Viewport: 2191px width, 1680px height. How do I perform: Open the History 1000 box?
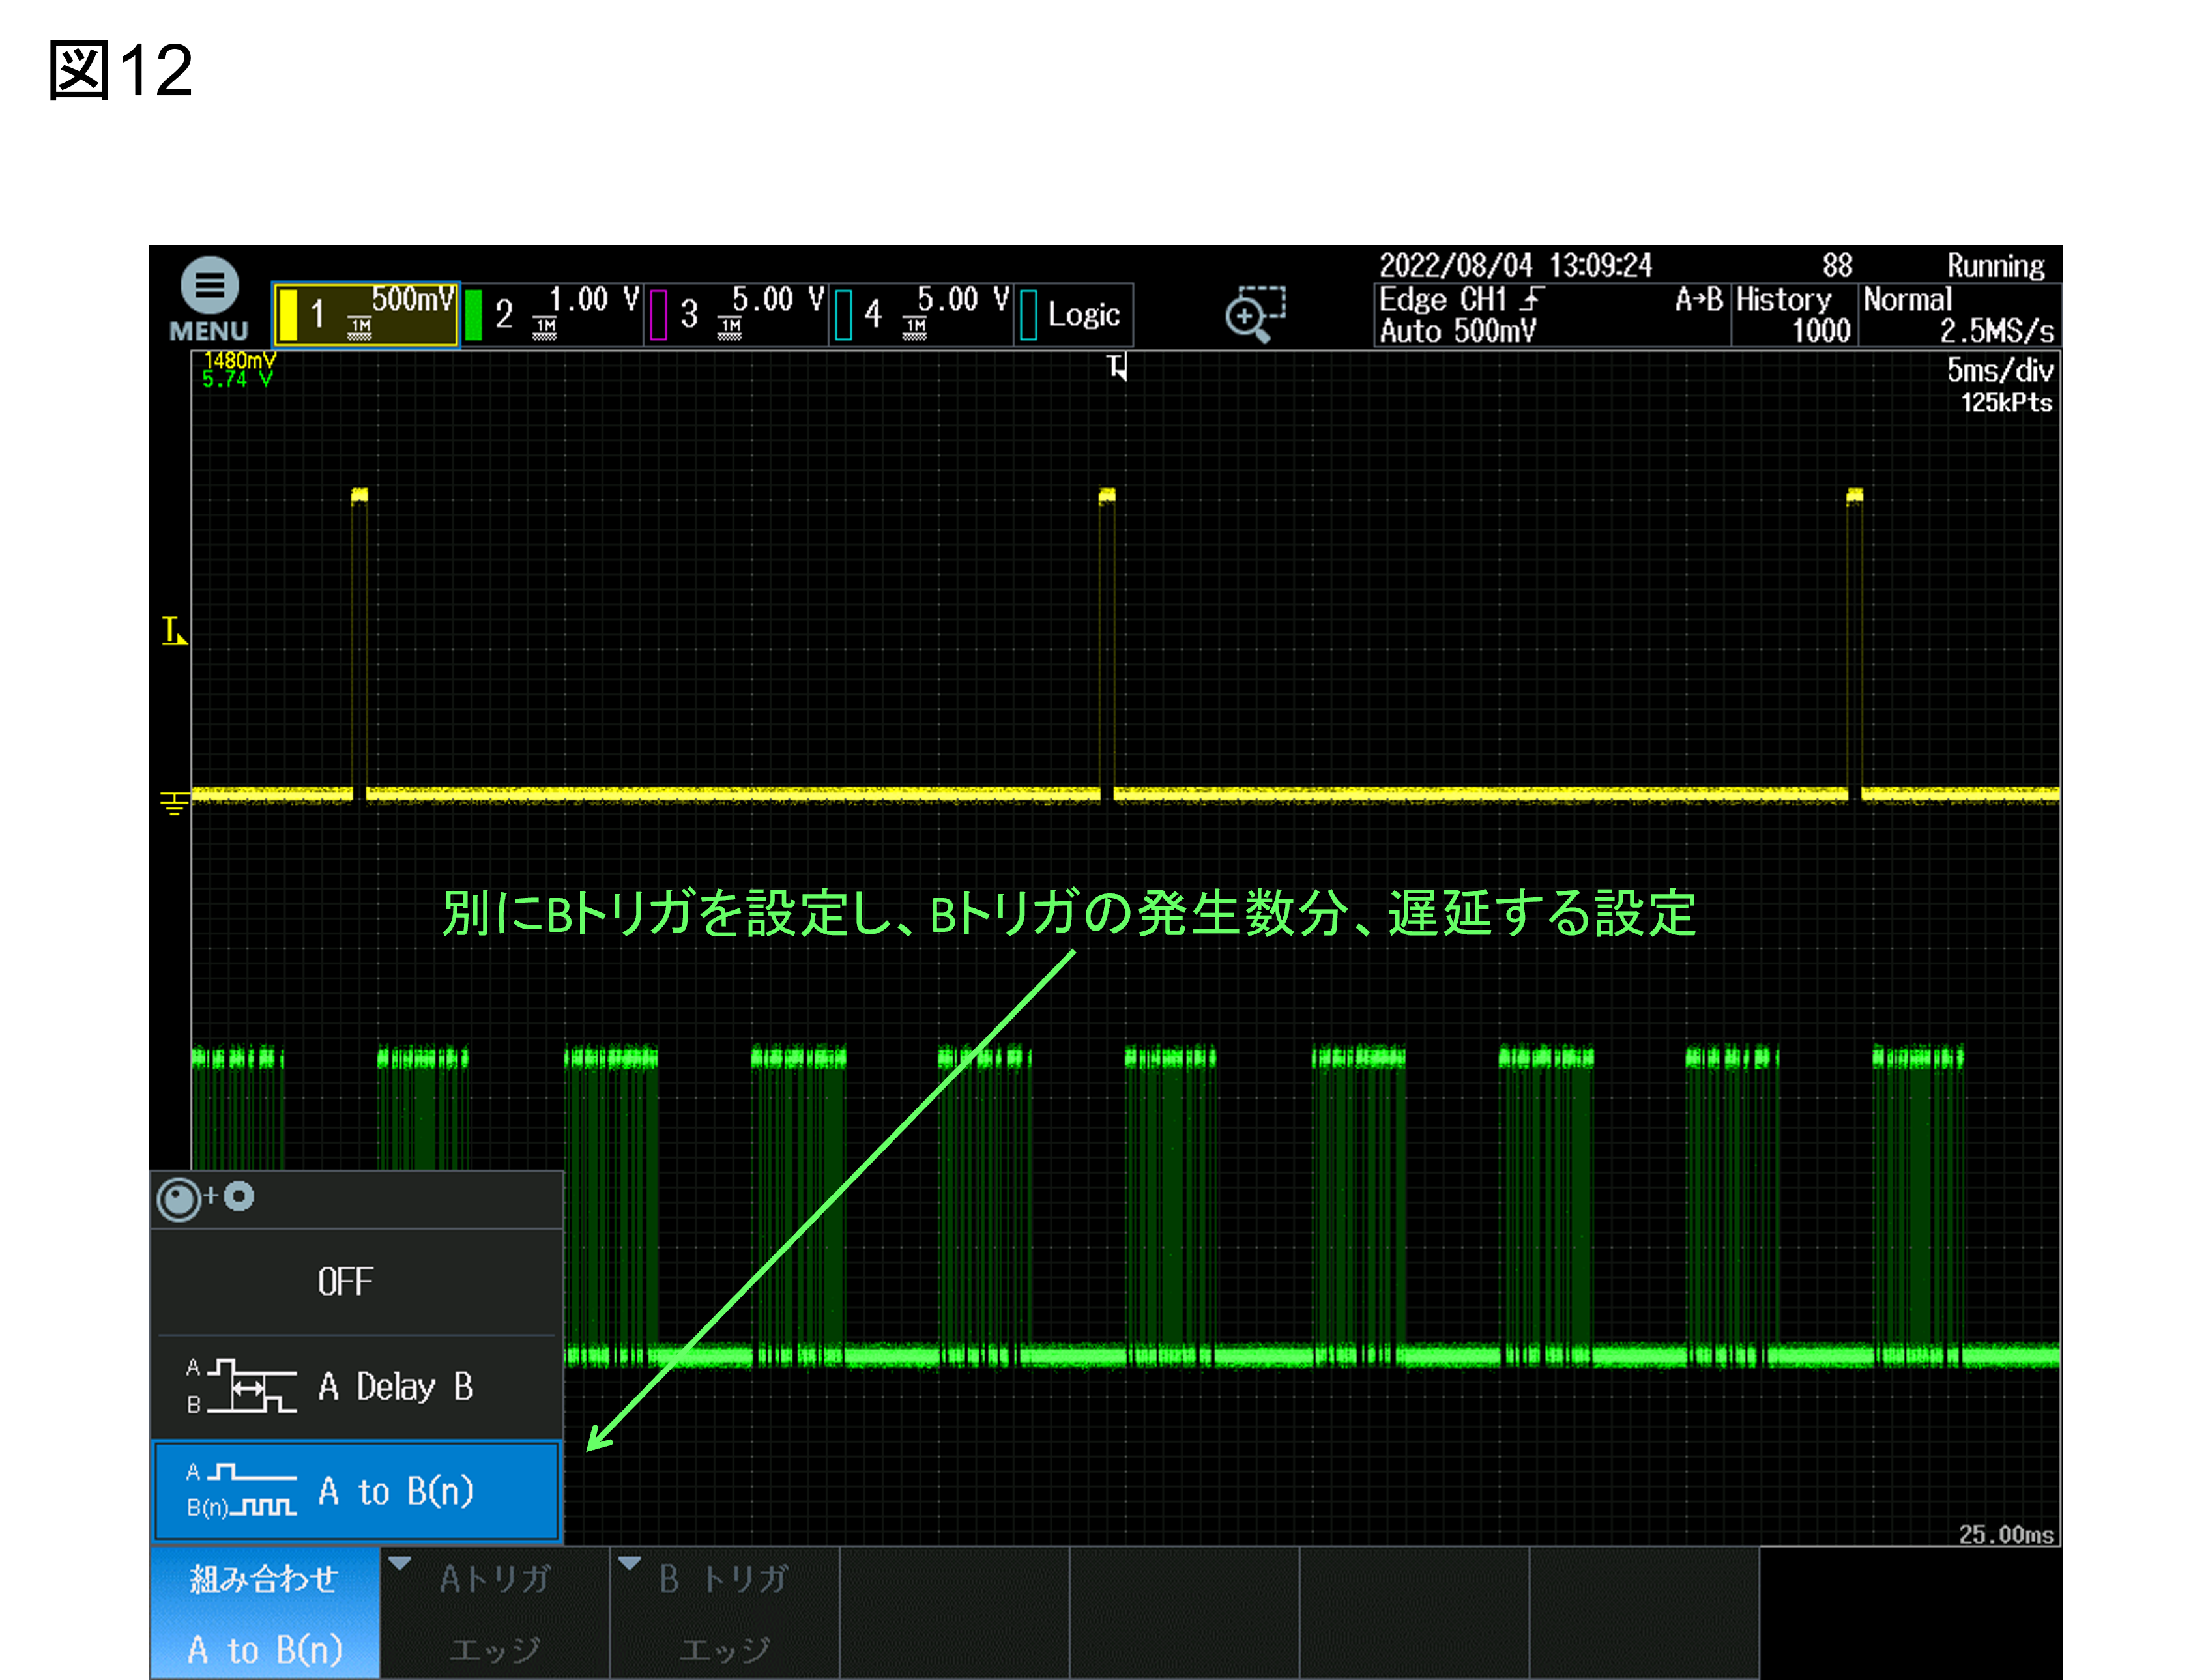tap(1794, 315)
